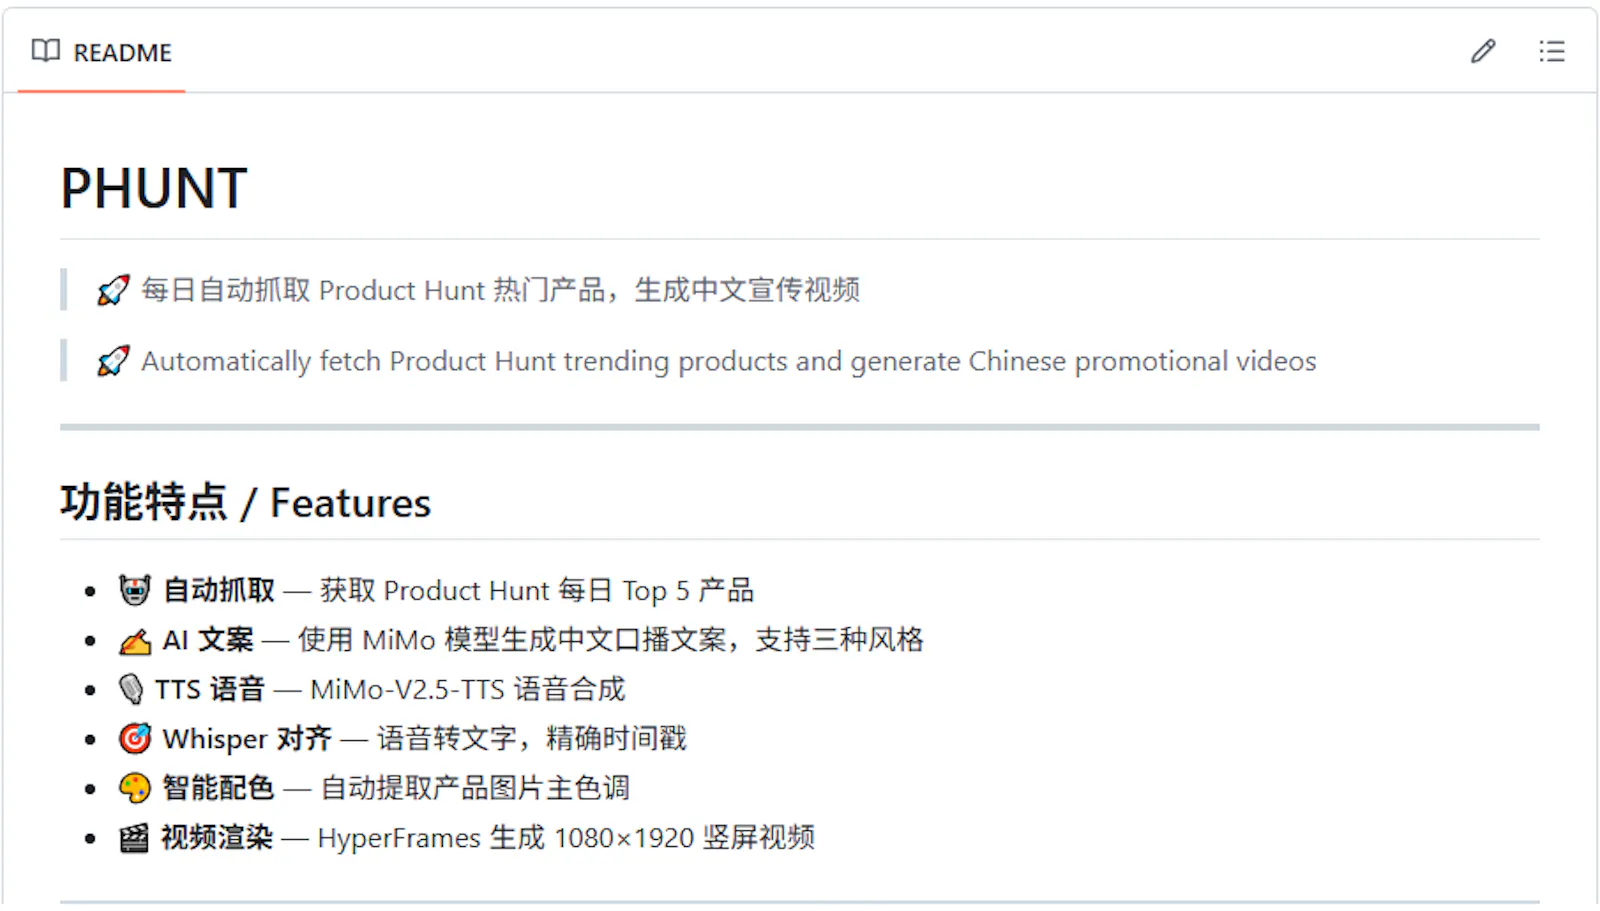
Task: Click the 功能特点 / Features heading
Action: [245, 502]
